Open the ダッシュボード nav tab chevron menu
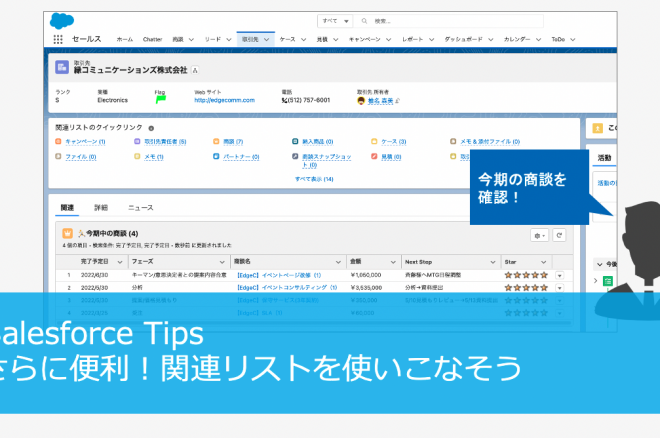The width and height of the screenshot is (660, 438). [x=491, y=40]
